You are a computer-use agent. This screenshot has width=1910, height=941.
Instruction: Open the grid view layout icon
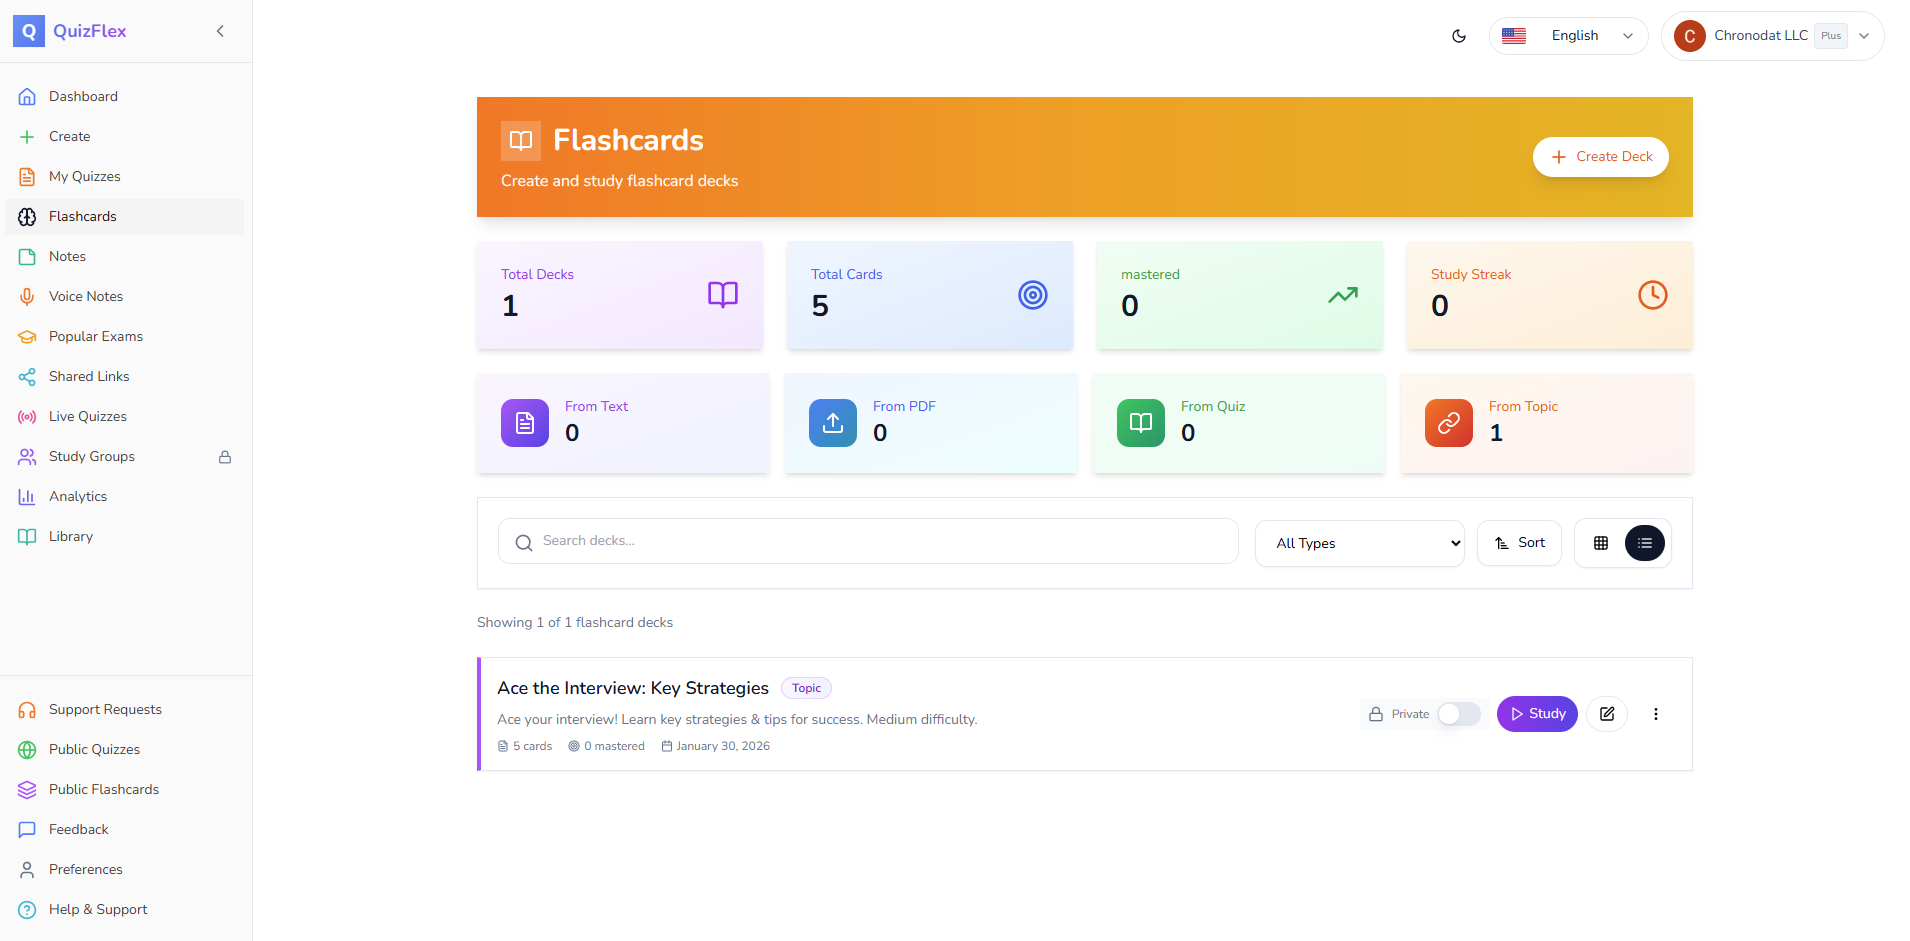click(1600, 543)
